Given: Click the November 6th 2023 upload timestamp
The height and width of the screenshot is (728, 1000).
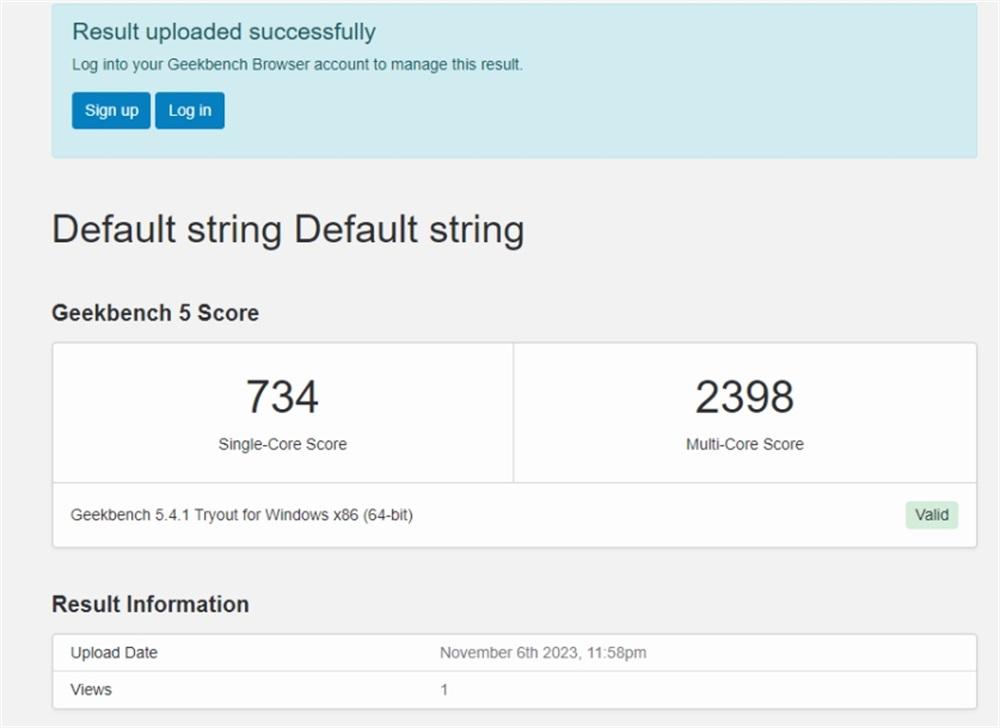Looking at the screenshot, I should point(543,653).
